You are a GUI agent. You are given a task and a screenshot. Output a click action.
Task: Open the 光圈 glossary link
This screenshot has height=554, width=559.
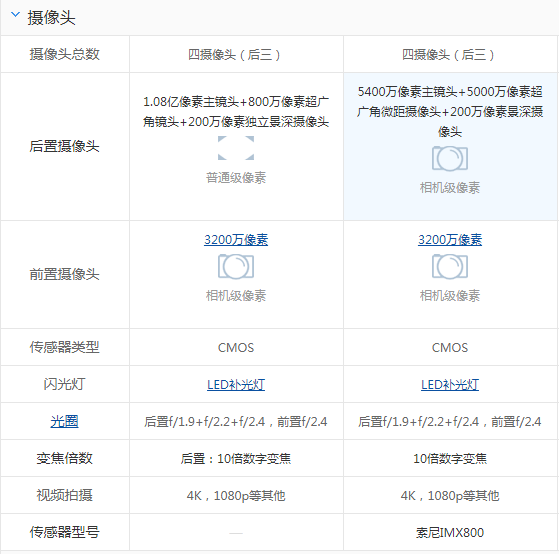point(65,421)
